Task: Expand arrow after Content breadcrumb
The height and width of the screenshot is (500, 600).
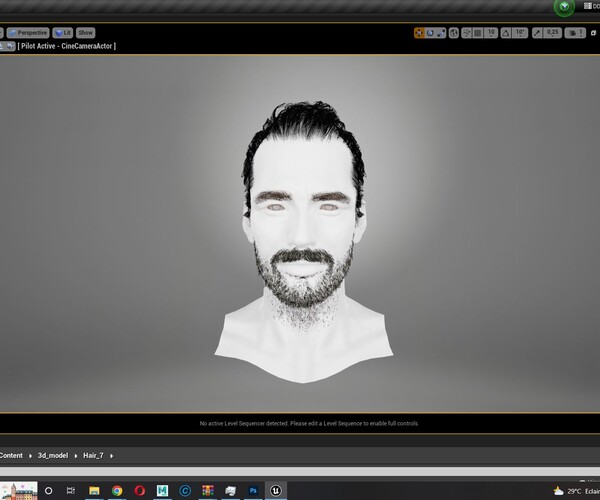Action: click(30, 456)
